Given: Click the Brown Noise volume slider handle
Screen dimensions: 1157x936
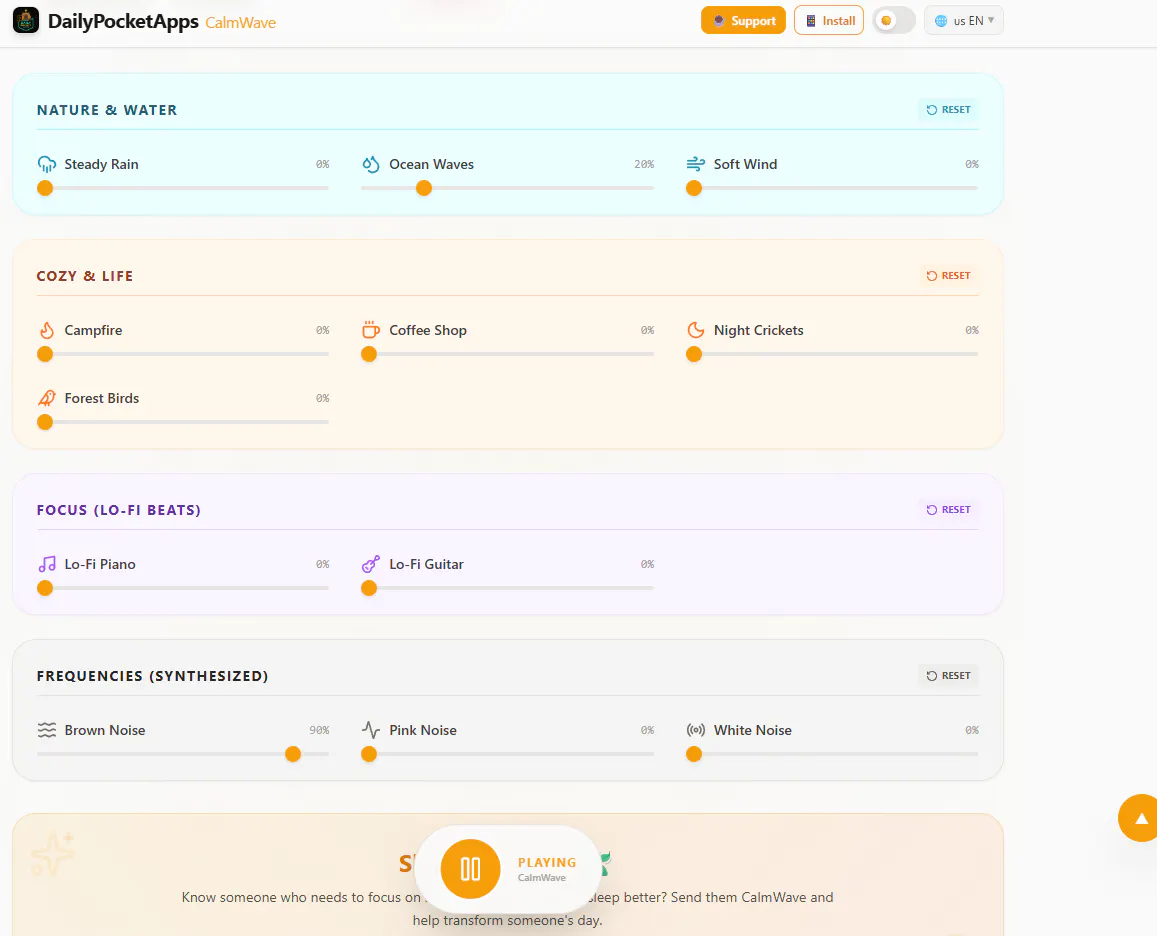Looking at the screenshot, I should pyautogui.click(x=293, y=754).
